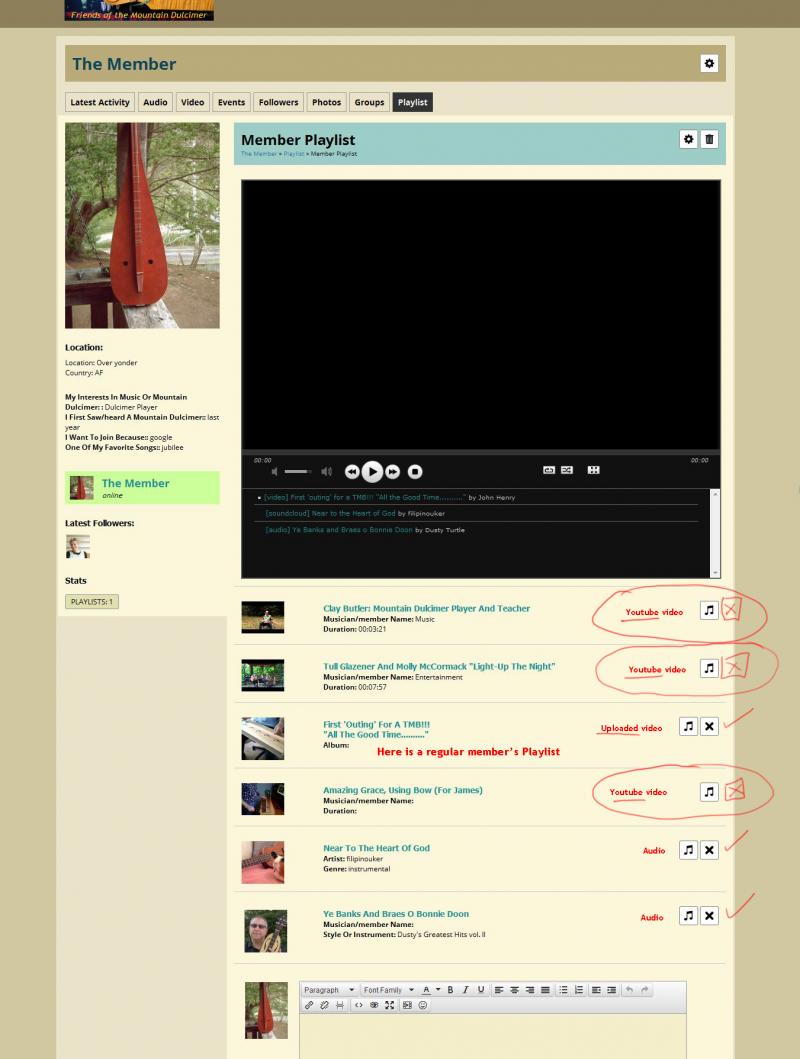Insert a link in the comment editor

click(x=309, y=1005)
